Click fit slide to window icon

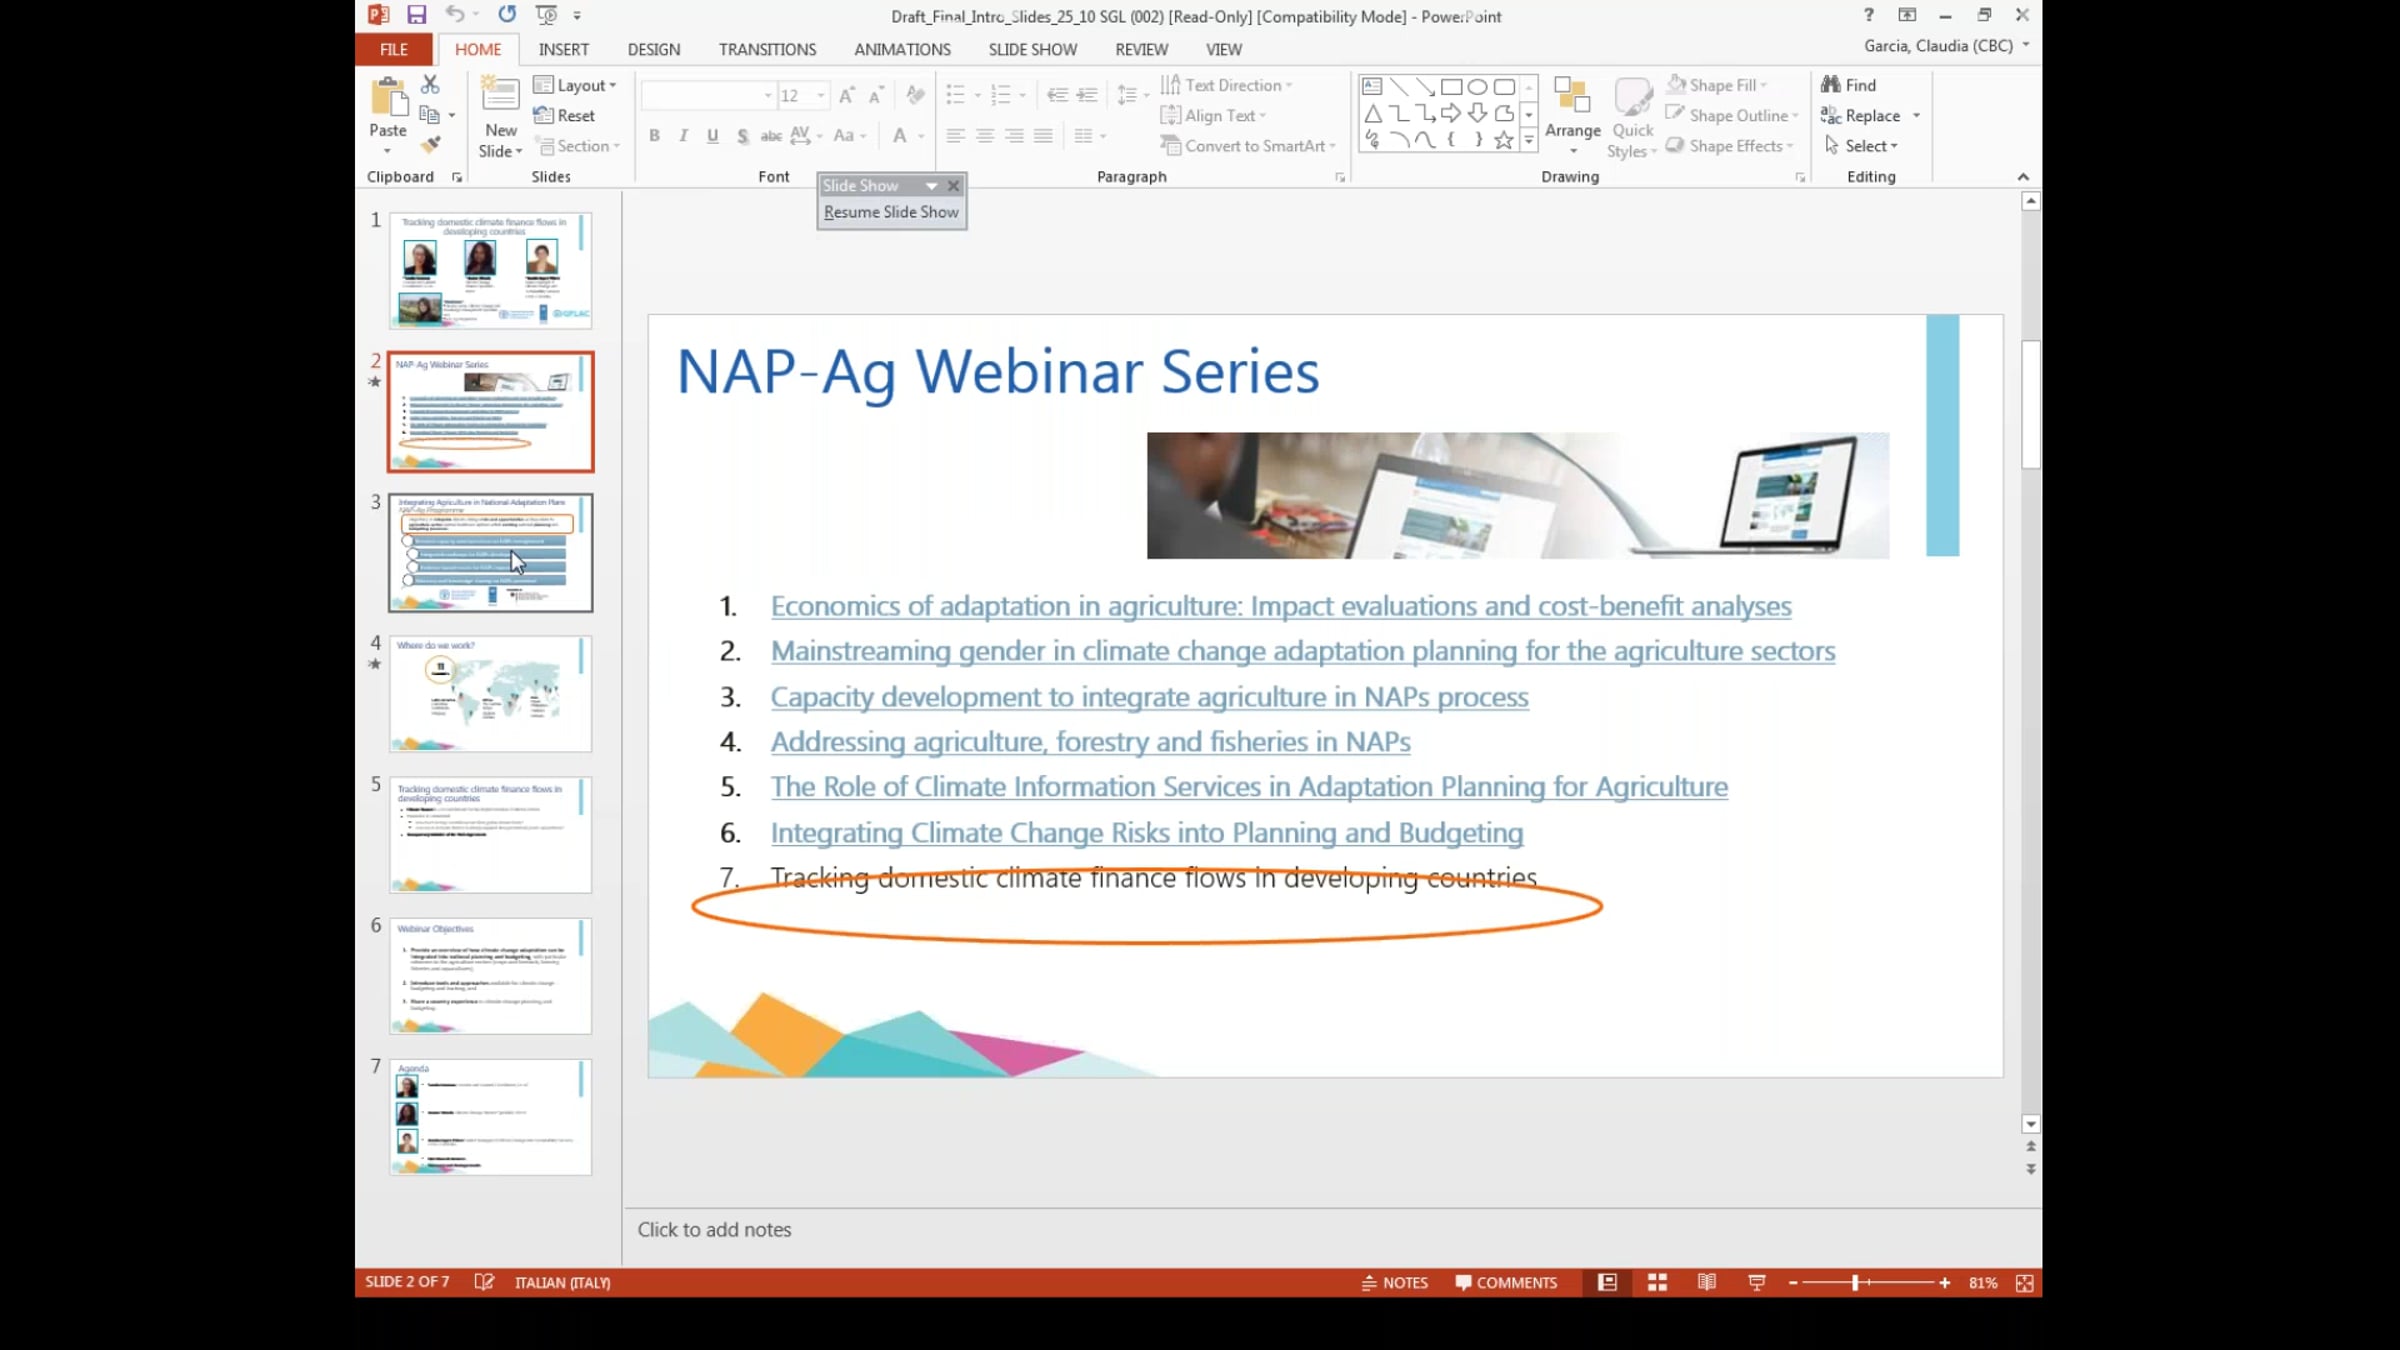click(2024, 1283)
